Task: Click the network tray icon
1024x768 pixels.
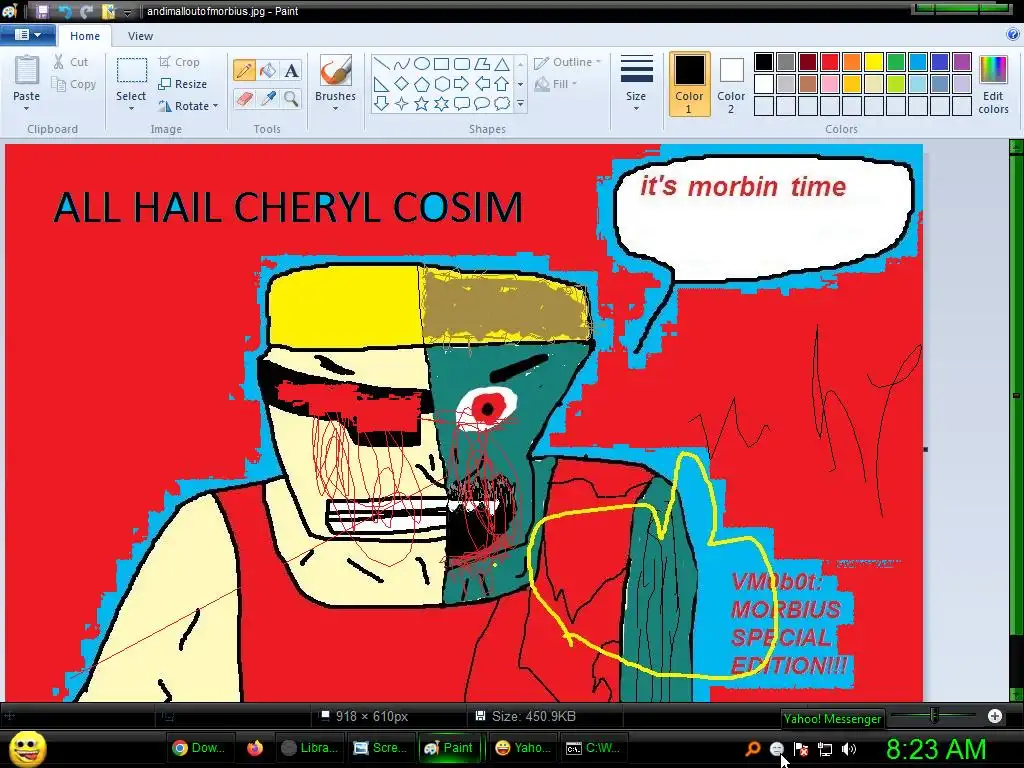Action: [x=825, y=749]
